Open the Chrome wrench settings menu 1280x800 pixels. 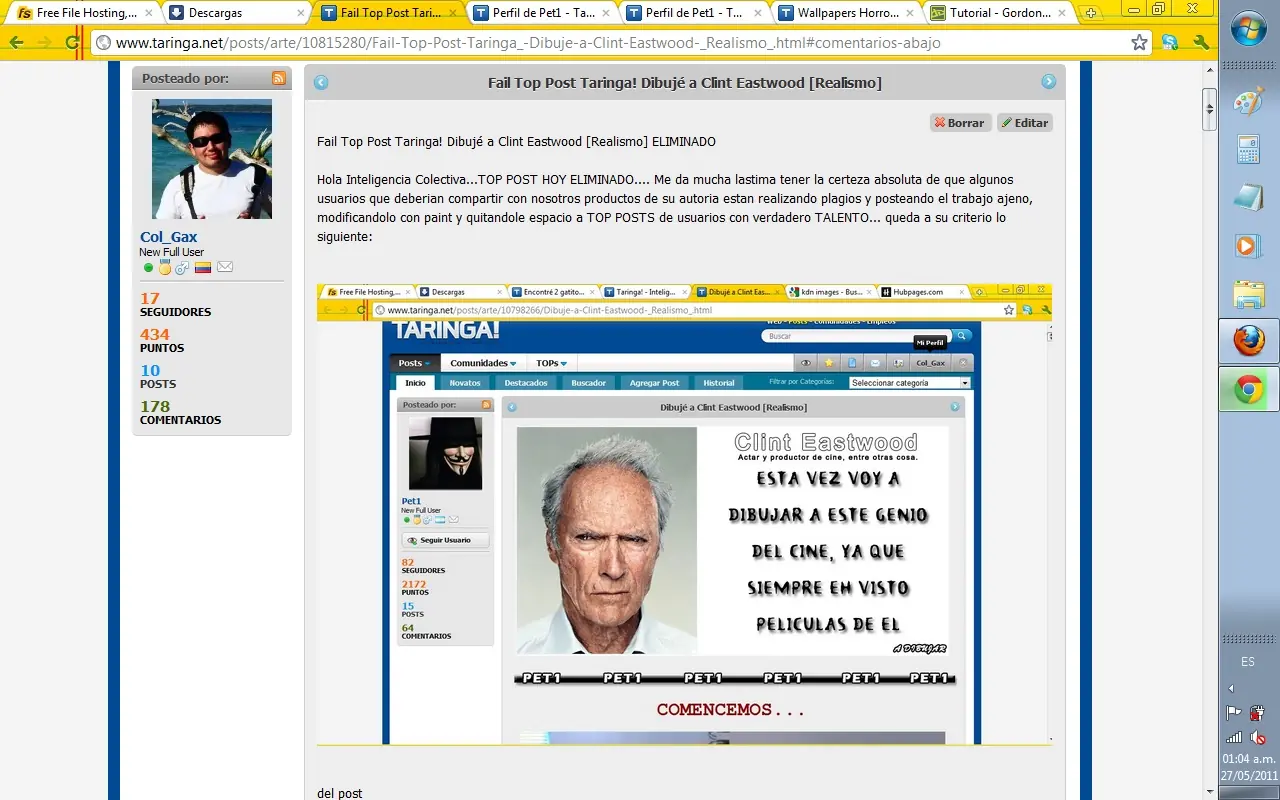click(x=1202, y=43)
